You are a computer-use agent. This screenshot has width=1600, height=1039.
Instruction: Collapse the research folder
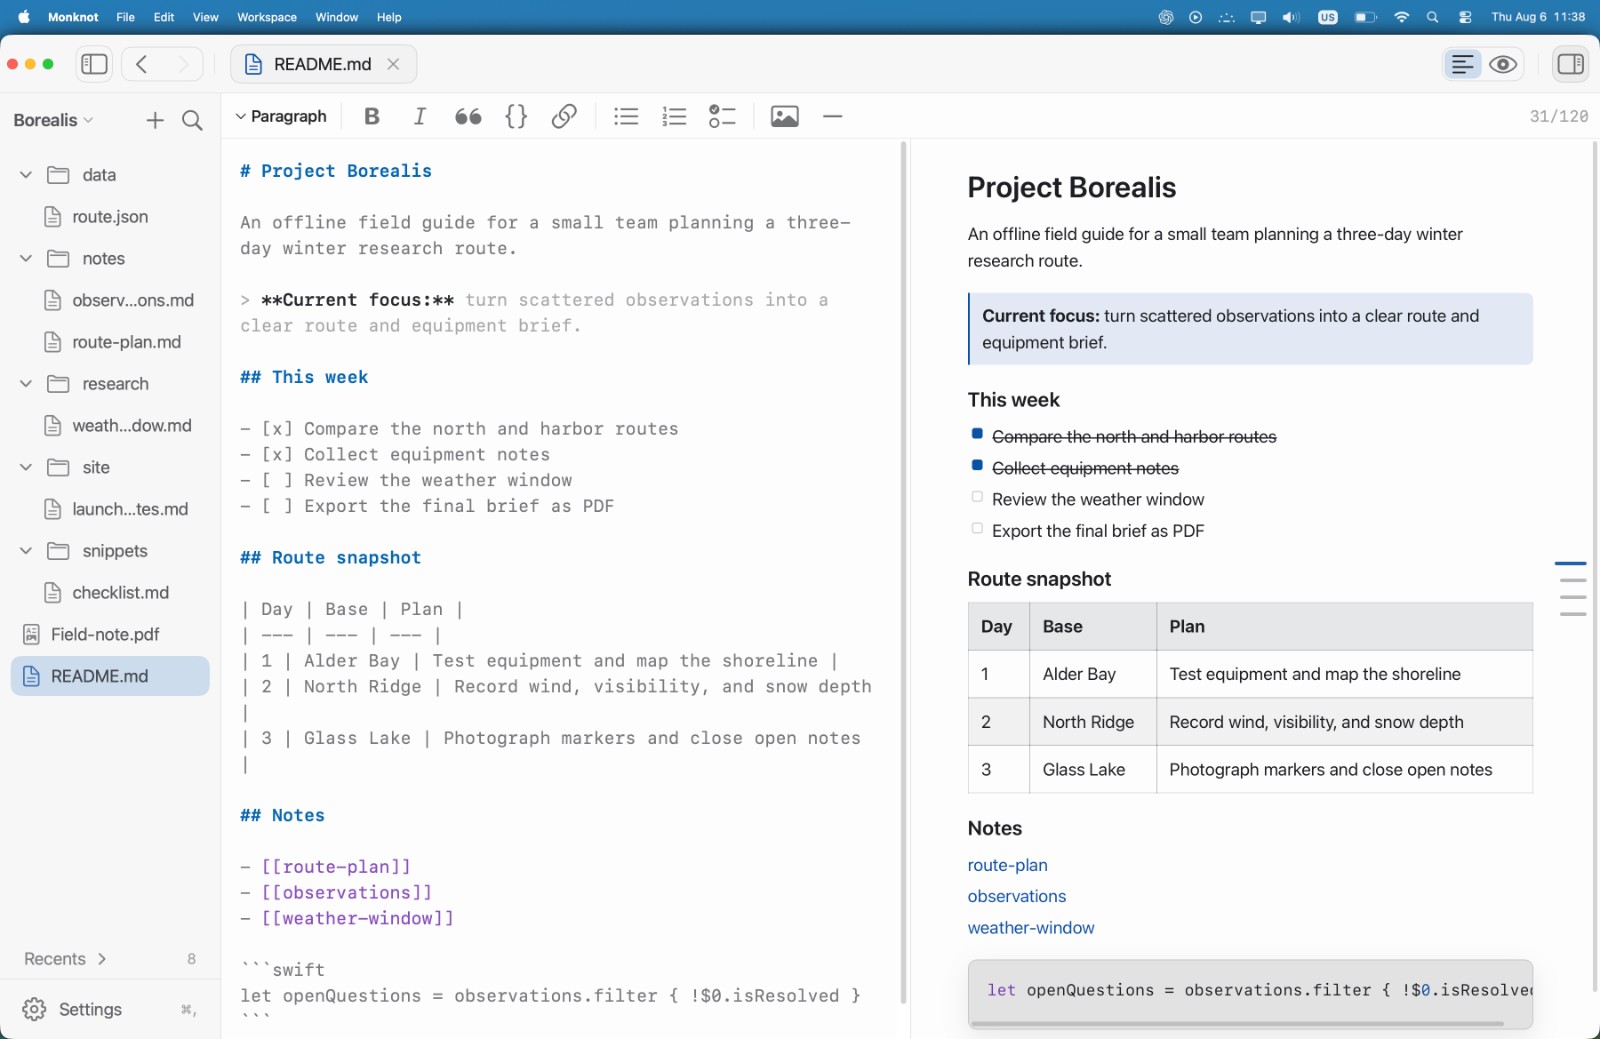[x=26, y=384]
